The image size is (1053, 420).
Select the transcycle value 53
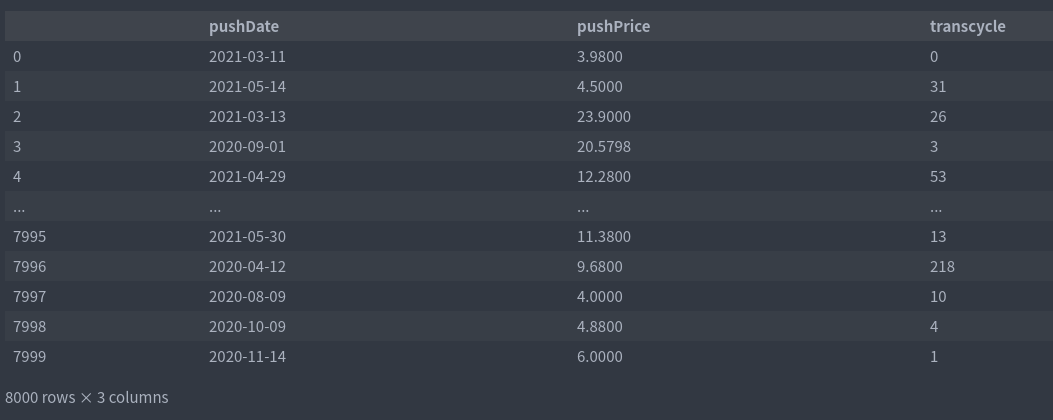point(938,177)
